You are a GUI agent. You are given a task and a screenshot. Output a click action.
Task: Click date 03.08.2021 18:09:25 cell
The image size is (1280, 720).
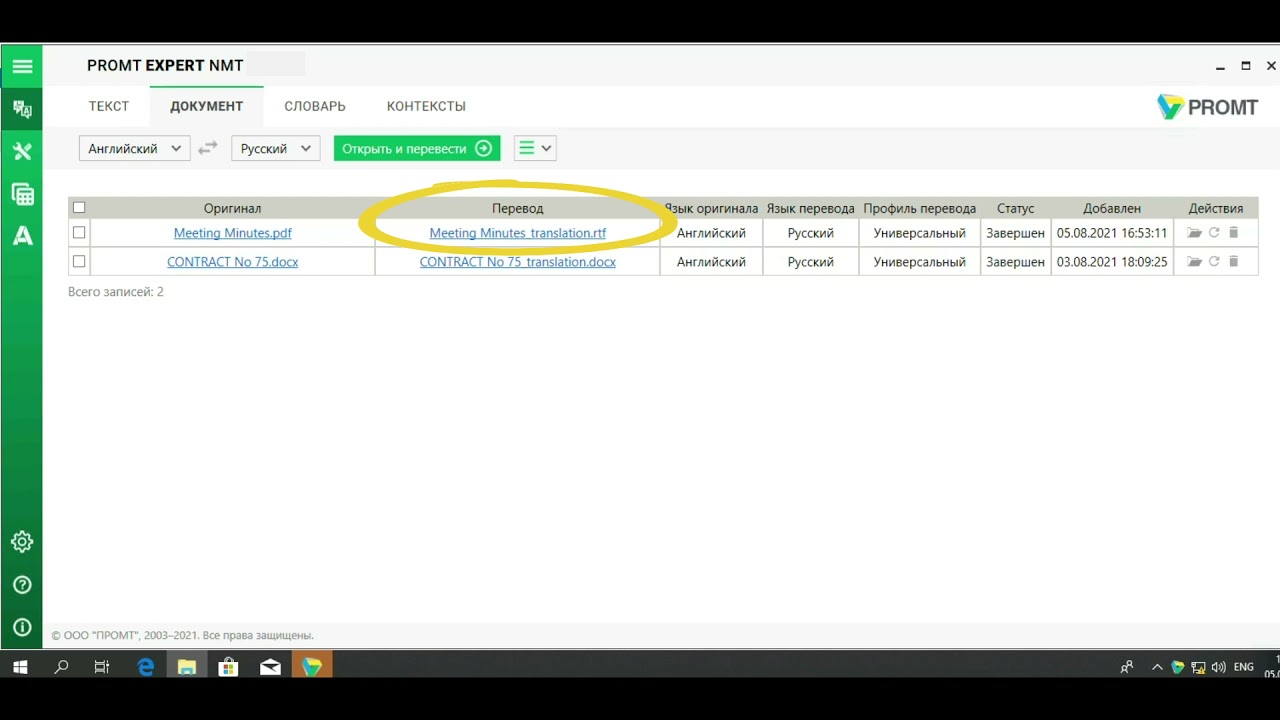(x=1112, y=262)
